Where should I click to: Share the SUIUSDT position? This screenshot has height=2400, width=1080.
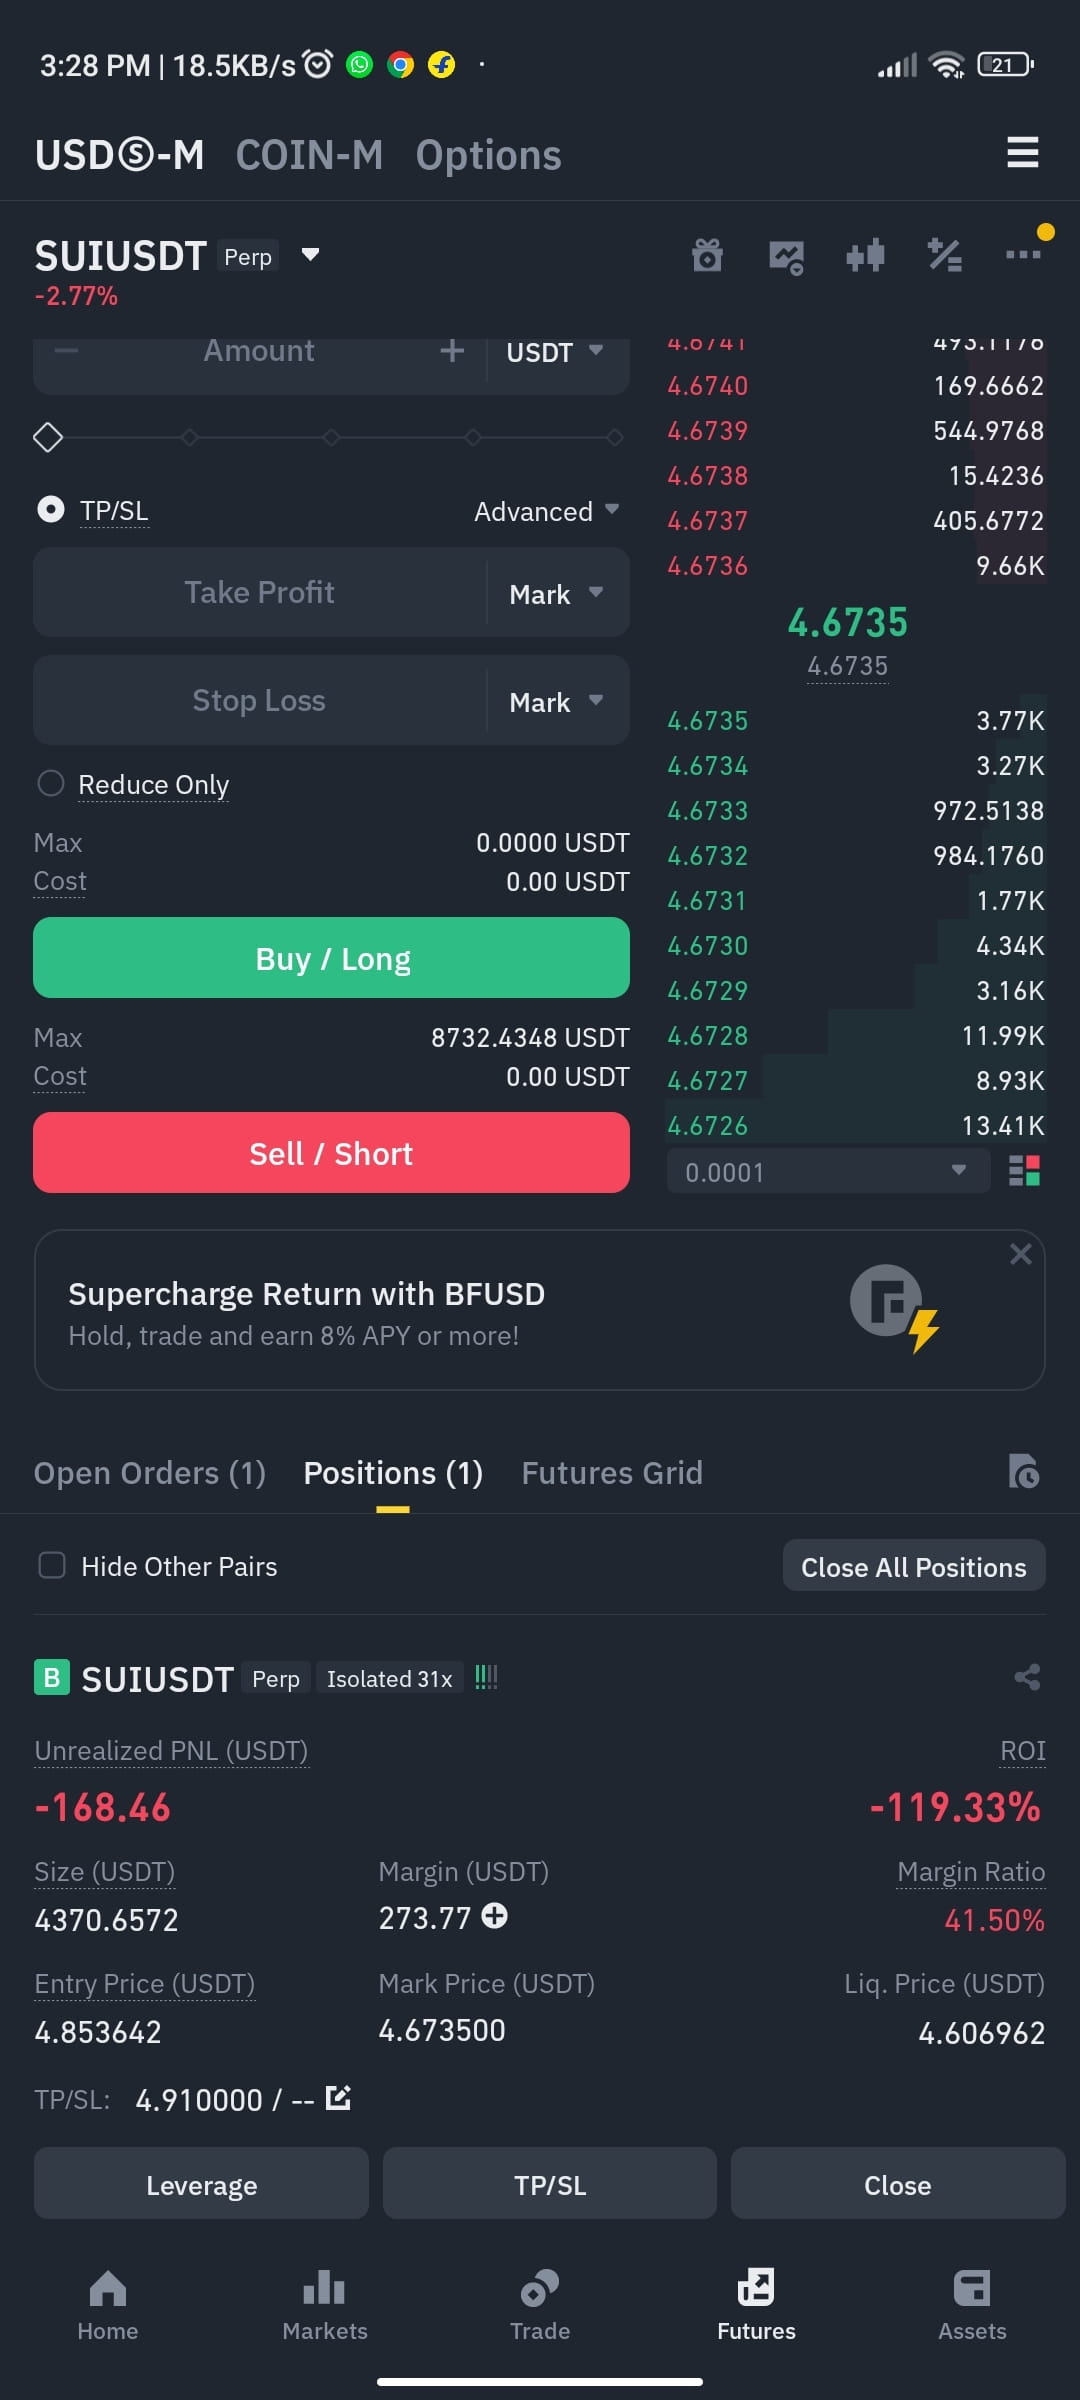tap(1027, 1677)
